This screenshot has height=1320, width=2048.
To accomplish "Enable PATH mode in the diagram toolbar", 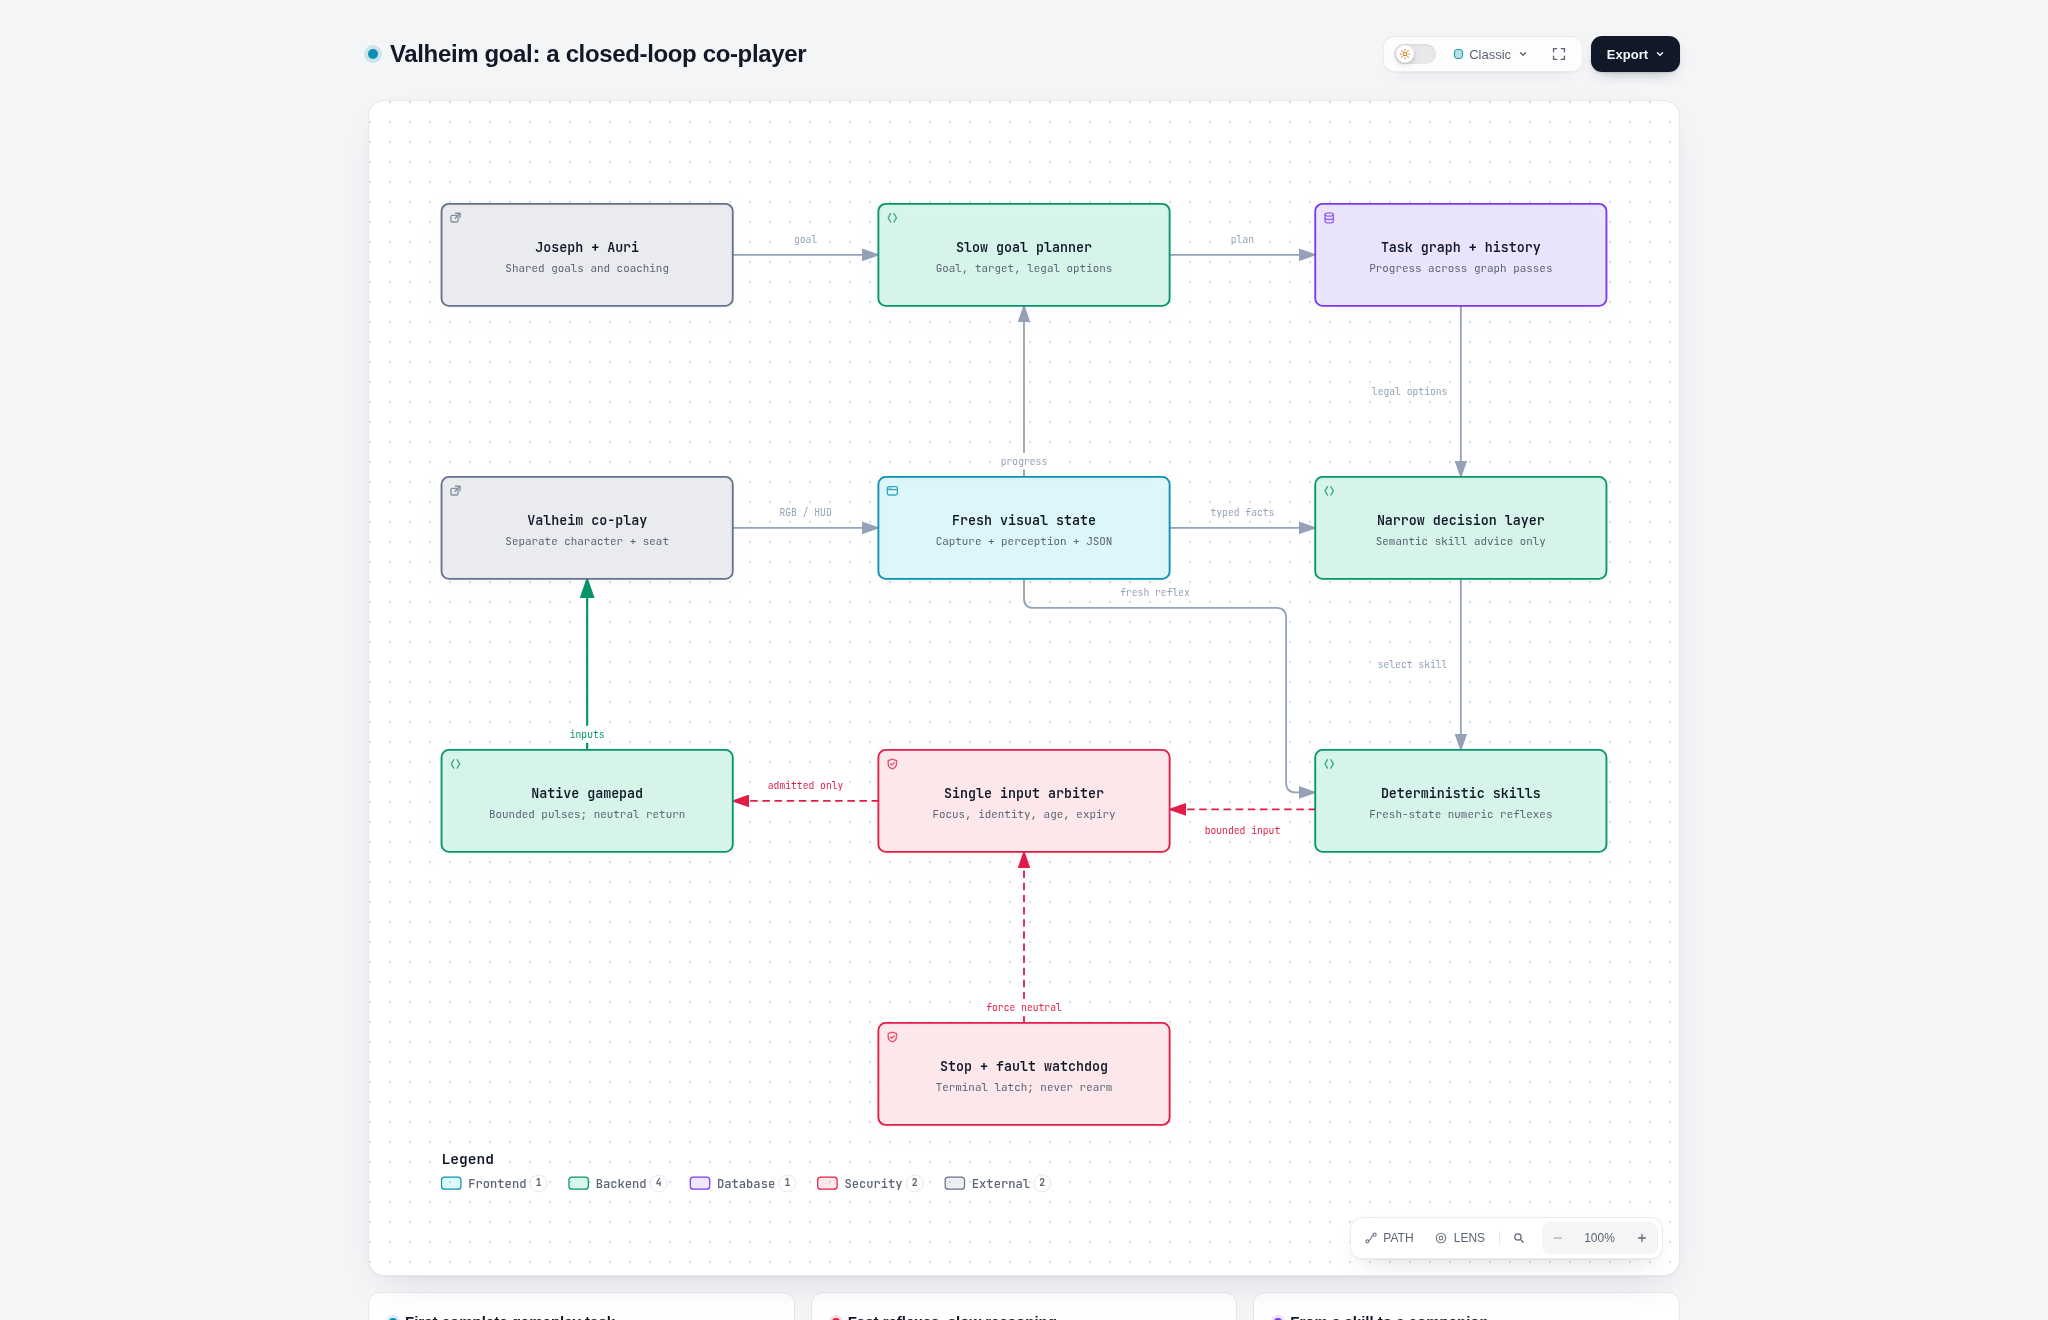I will coord(1389,1238).
